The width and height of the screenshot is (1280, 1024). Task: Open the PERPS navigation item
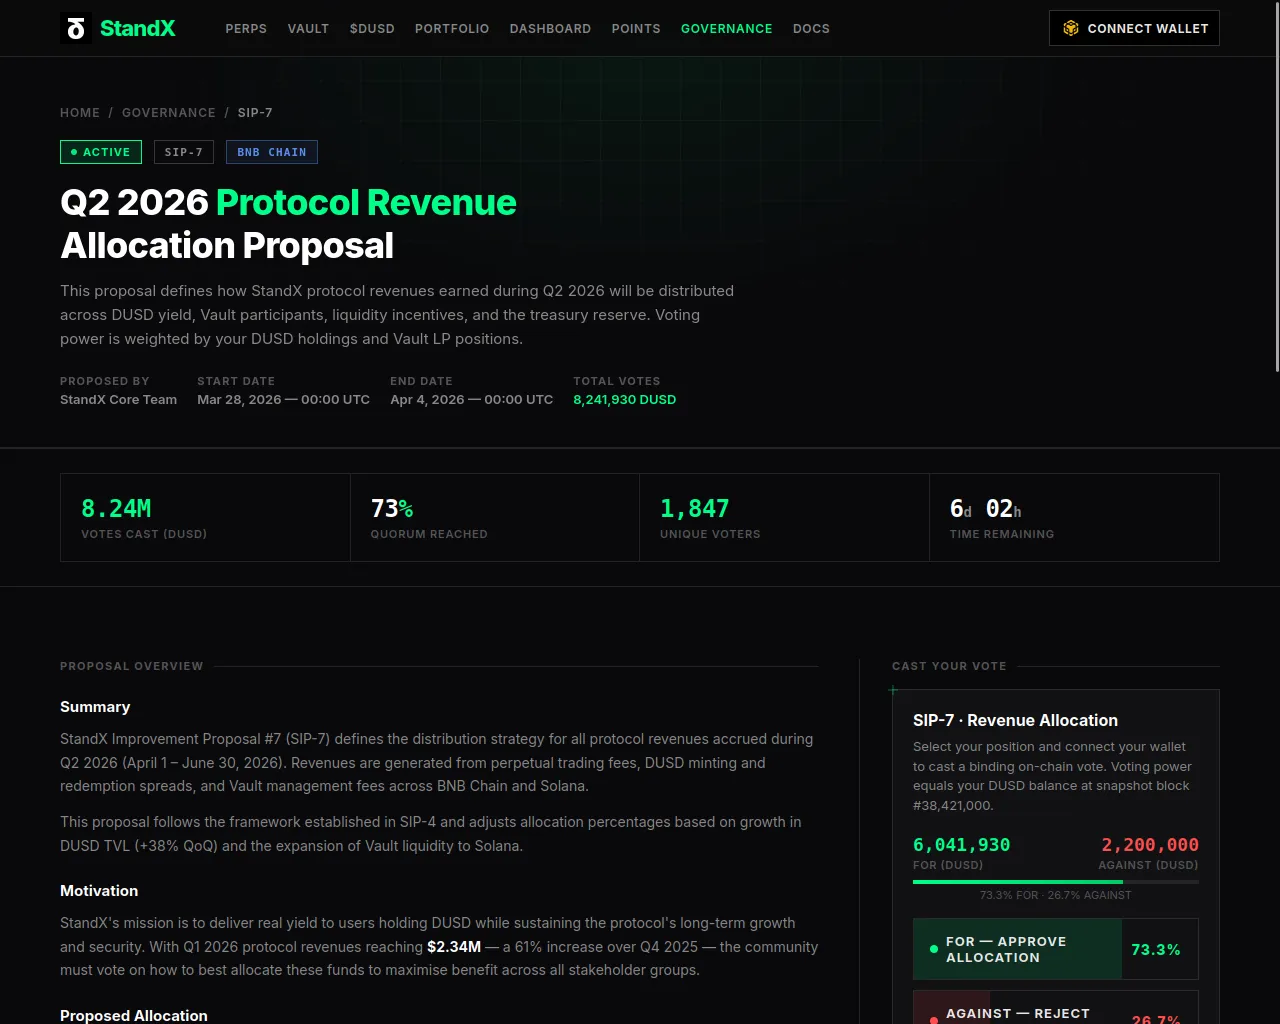[x=246, y=29]
